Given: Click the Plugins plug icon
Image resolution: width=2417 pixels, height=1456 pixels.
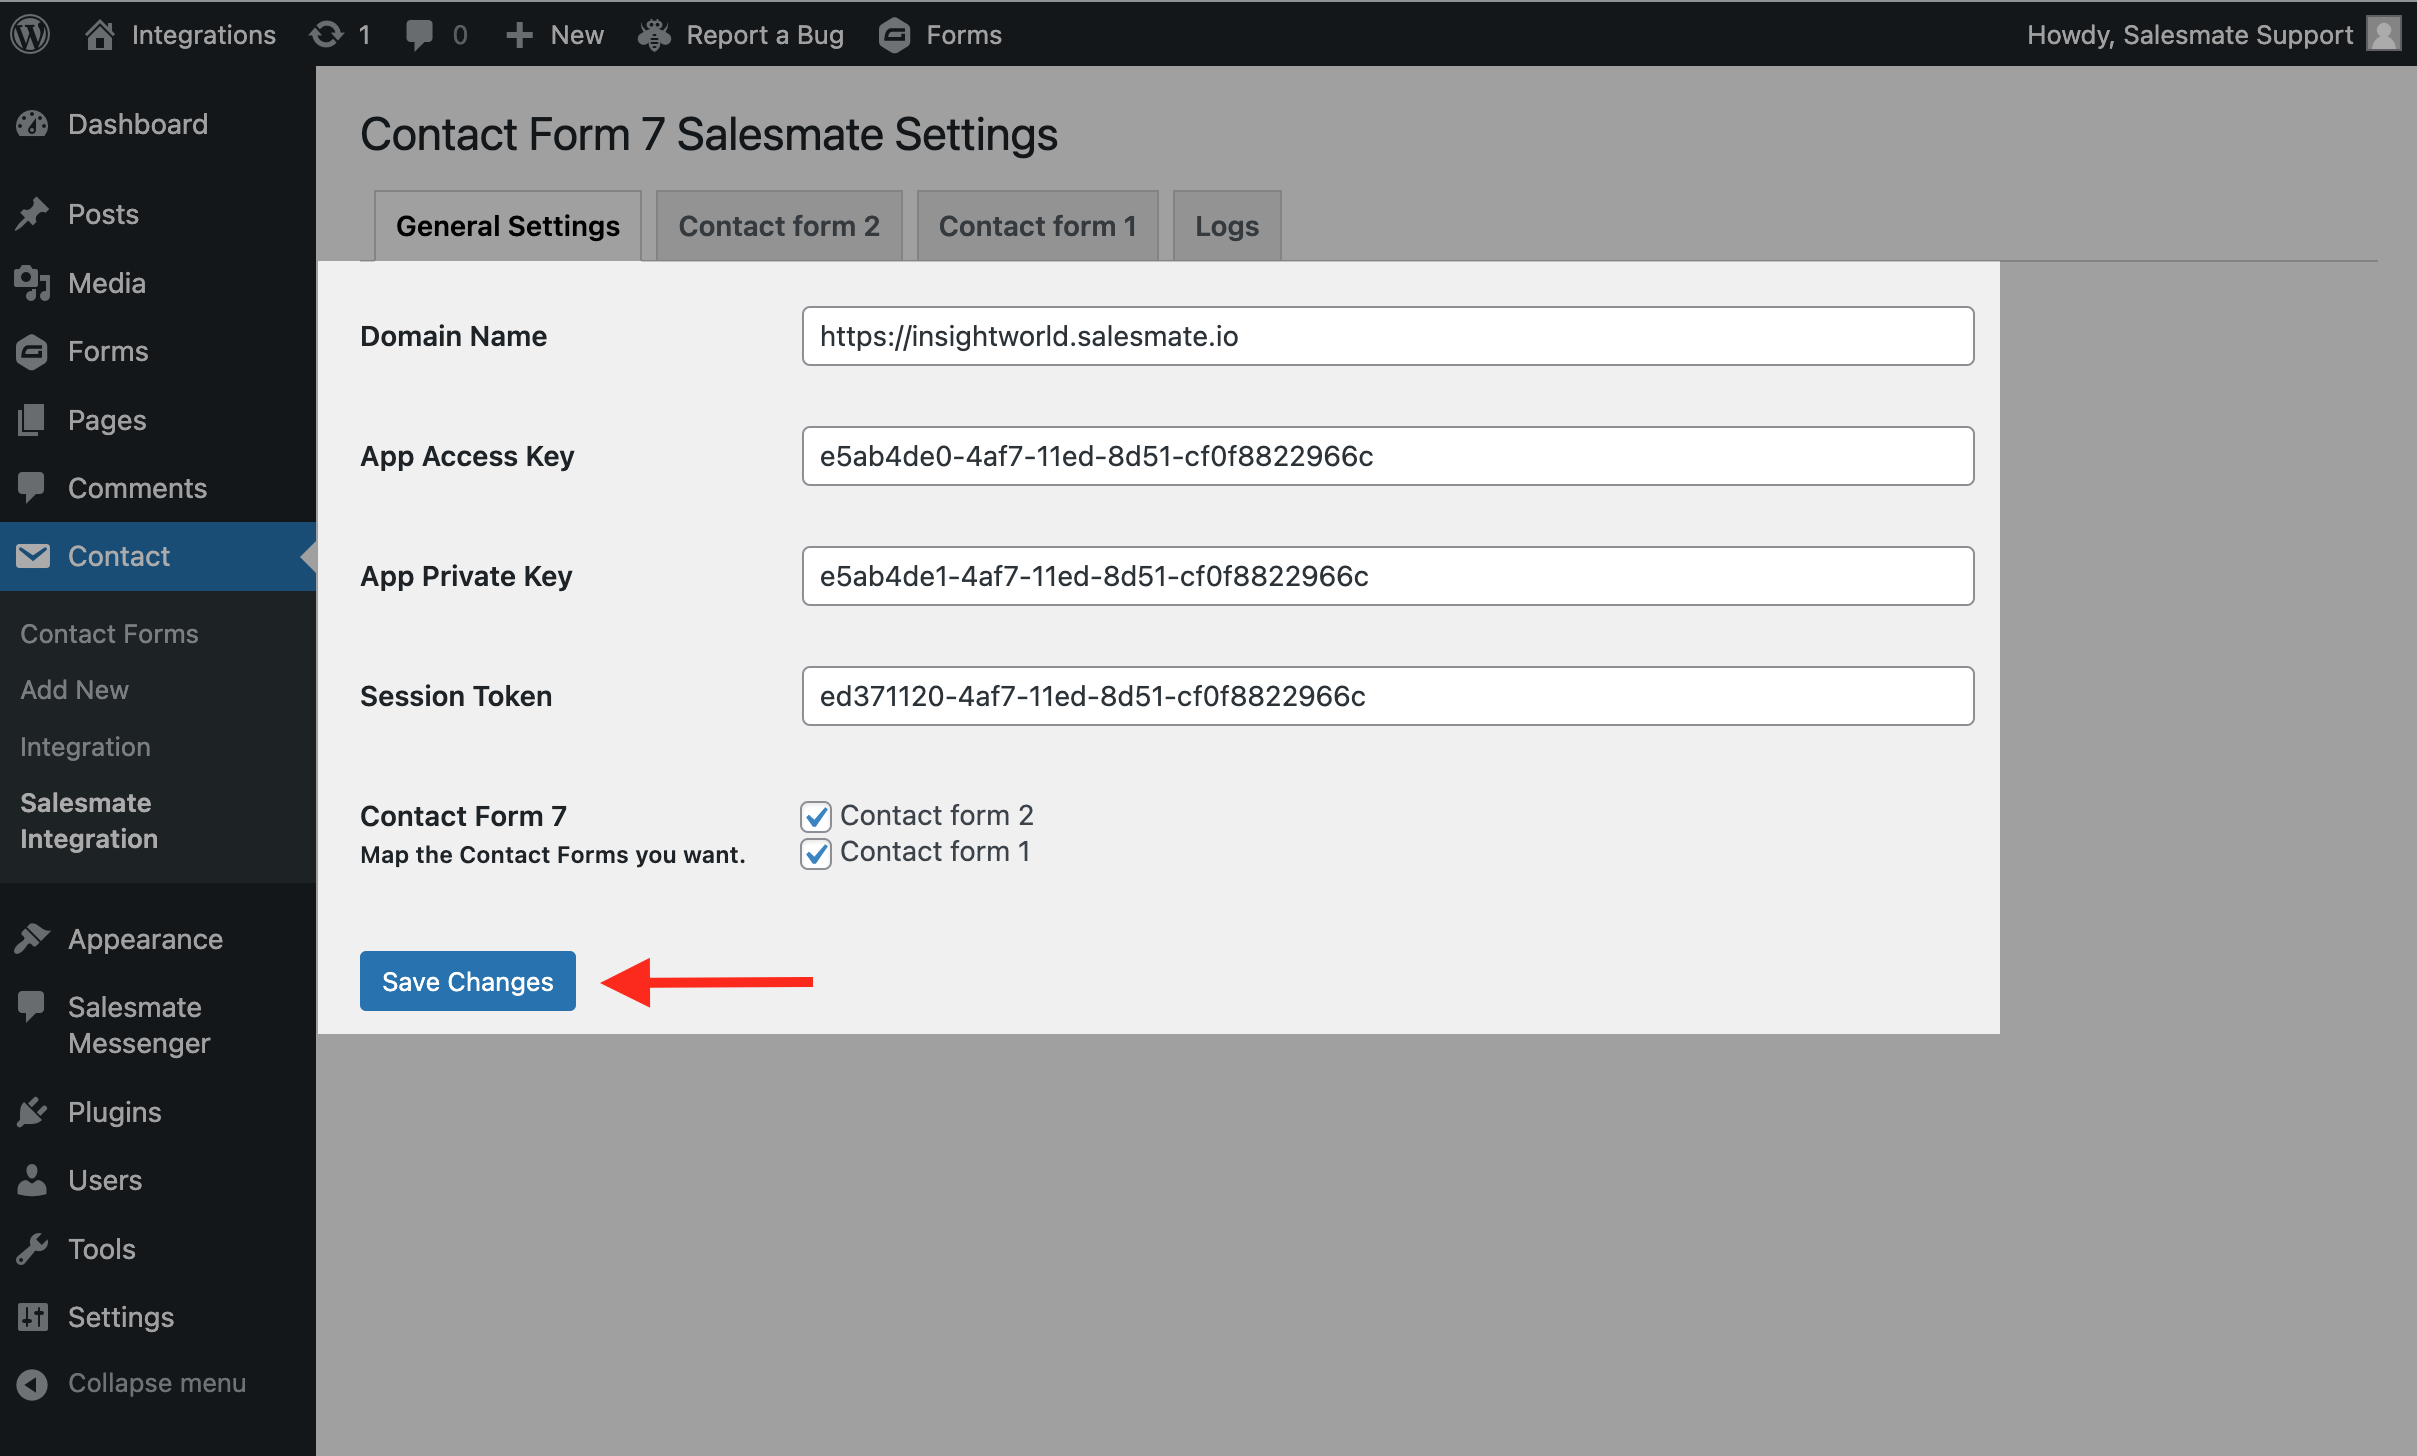Looking at the screenshot, I should [x=32, y=1112].
